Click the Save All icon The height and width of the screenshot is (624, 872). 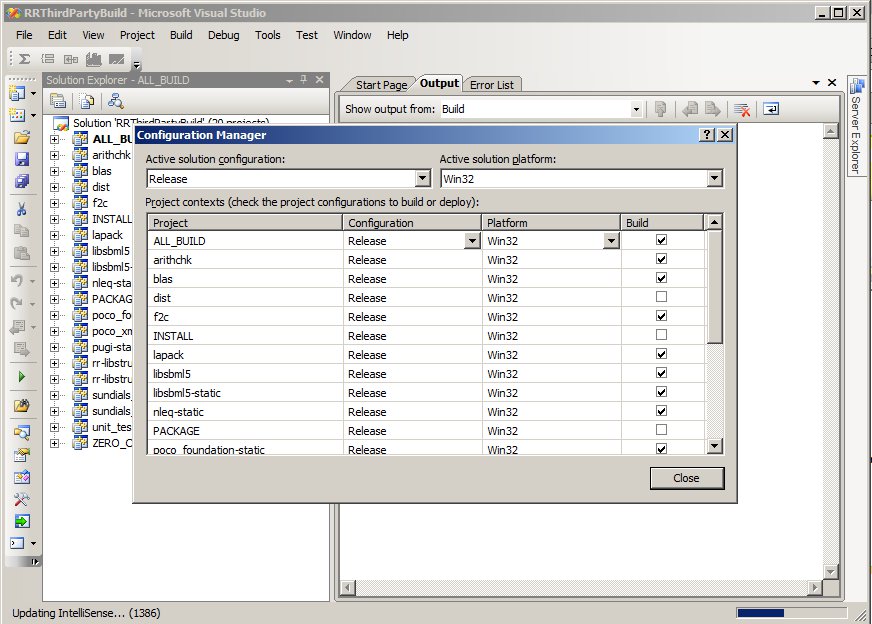[21, 181]
